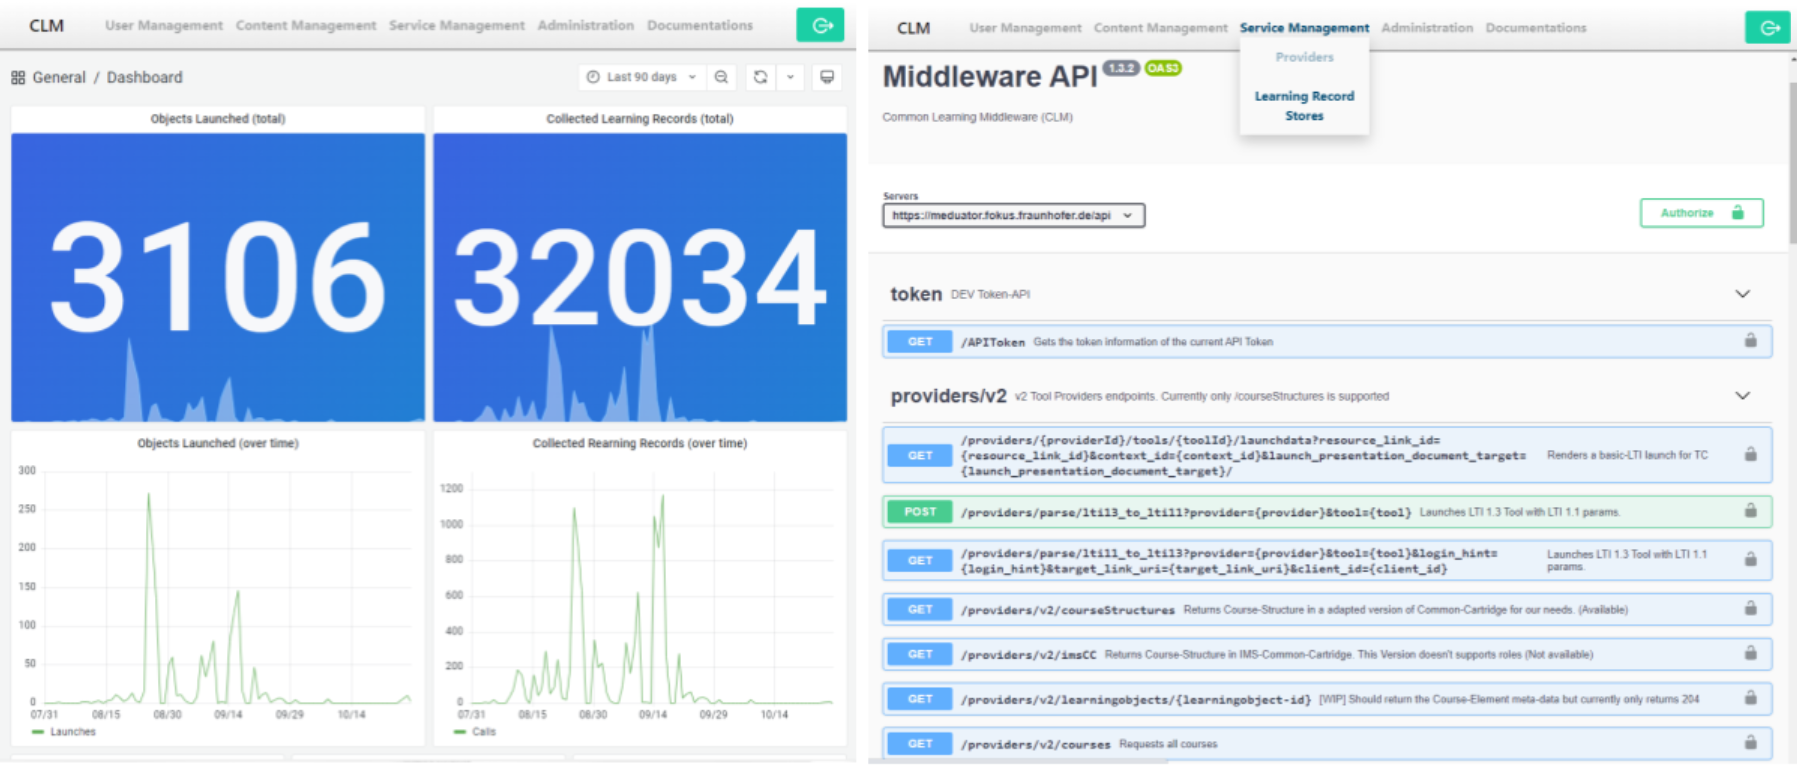Expand the GET lti11_to_lti13 endpoint
The image size is (1797, 765).
[x=1327, y=560]
